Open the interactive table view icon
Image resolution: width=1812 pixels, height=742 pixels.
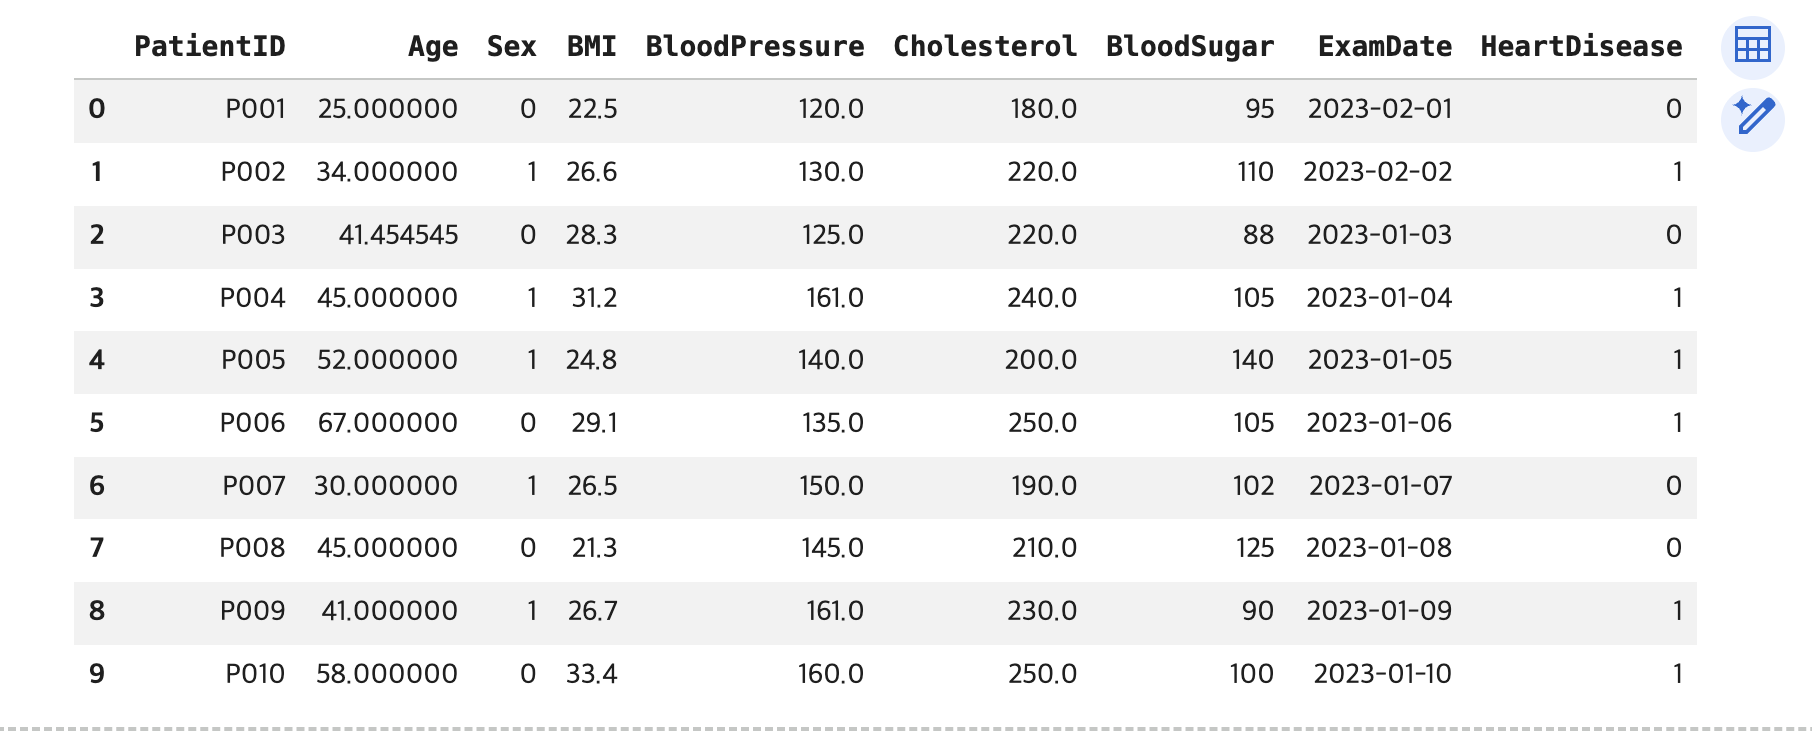pyautogui.click(x=1752, y=46)
